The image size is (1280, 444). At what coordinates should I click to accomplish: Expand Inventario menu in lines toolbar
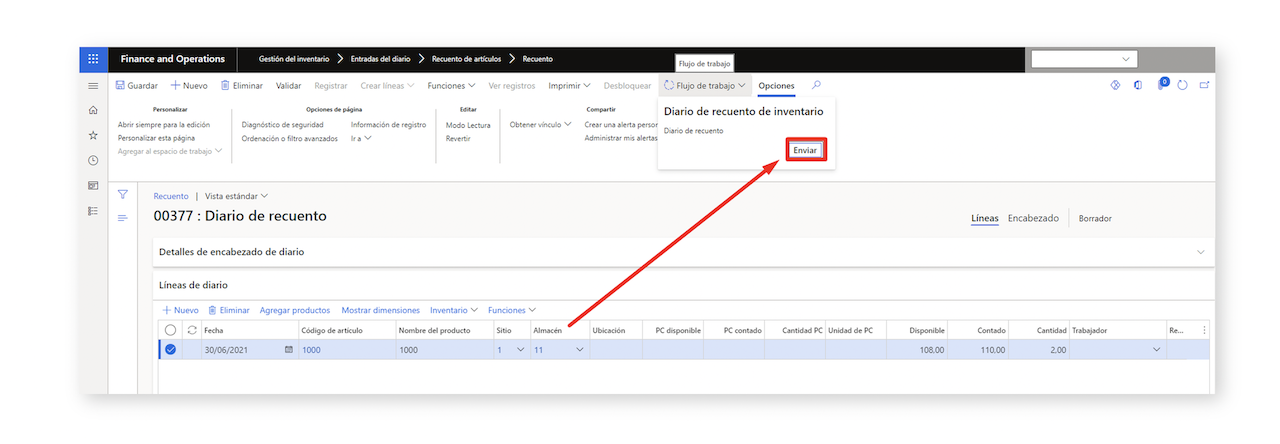click(x=454, y=310)
